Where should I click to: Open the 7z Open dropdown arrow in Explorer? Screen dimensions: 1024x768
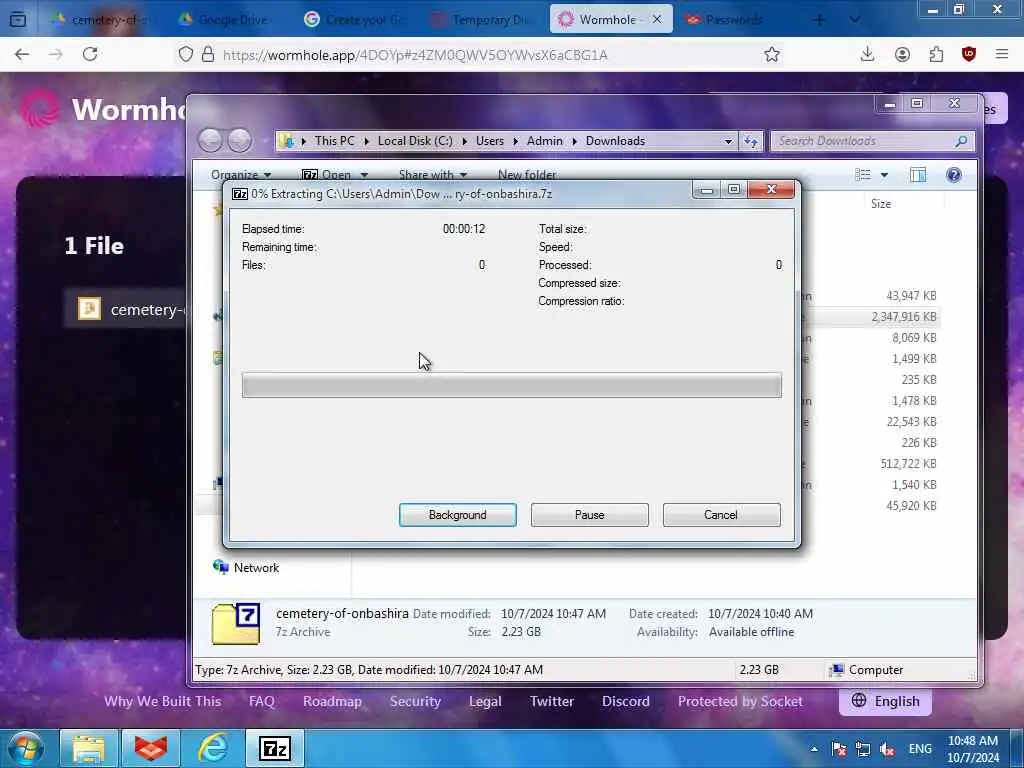(x=364, y=175)
